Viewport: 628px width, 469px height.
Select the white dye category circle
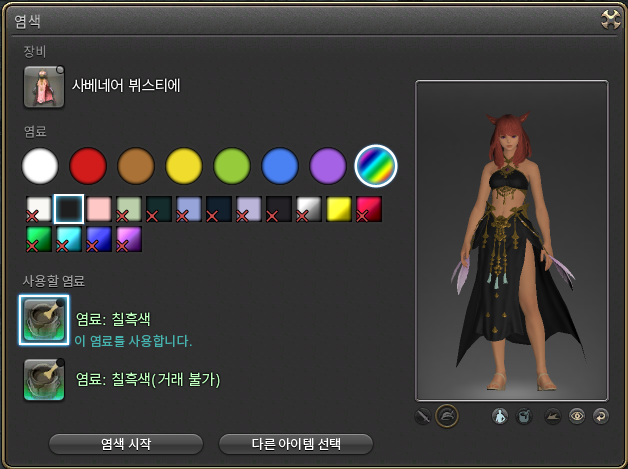point(40,166)
